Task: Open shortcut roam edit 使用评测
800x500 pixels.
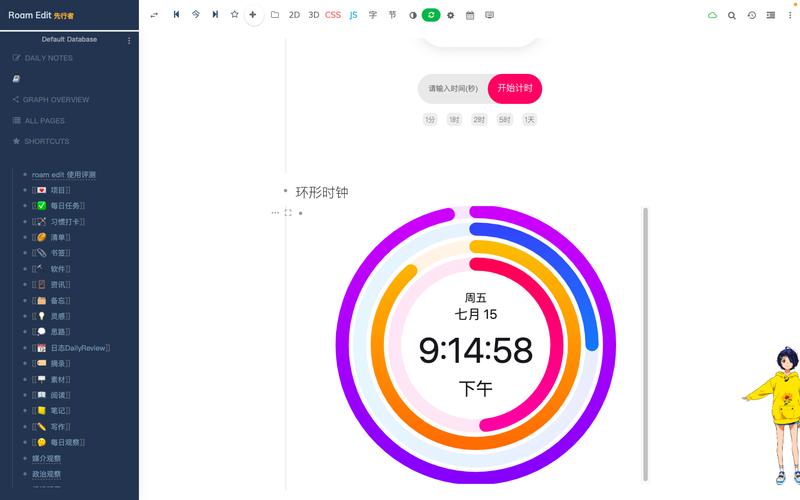Action: [x=64, y=174]
